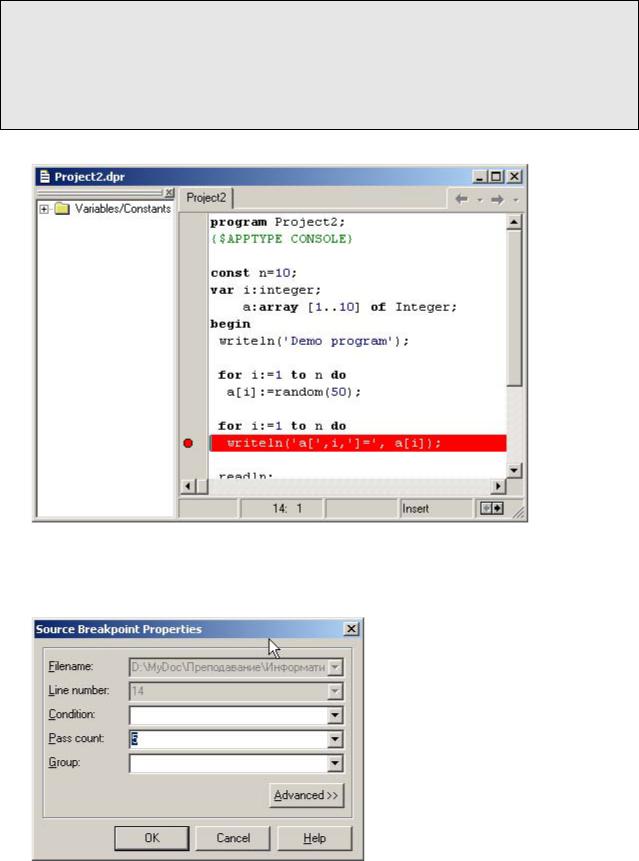Switch to the Project2 editor tab
This screenshot has height=861, width=639.
206,198
